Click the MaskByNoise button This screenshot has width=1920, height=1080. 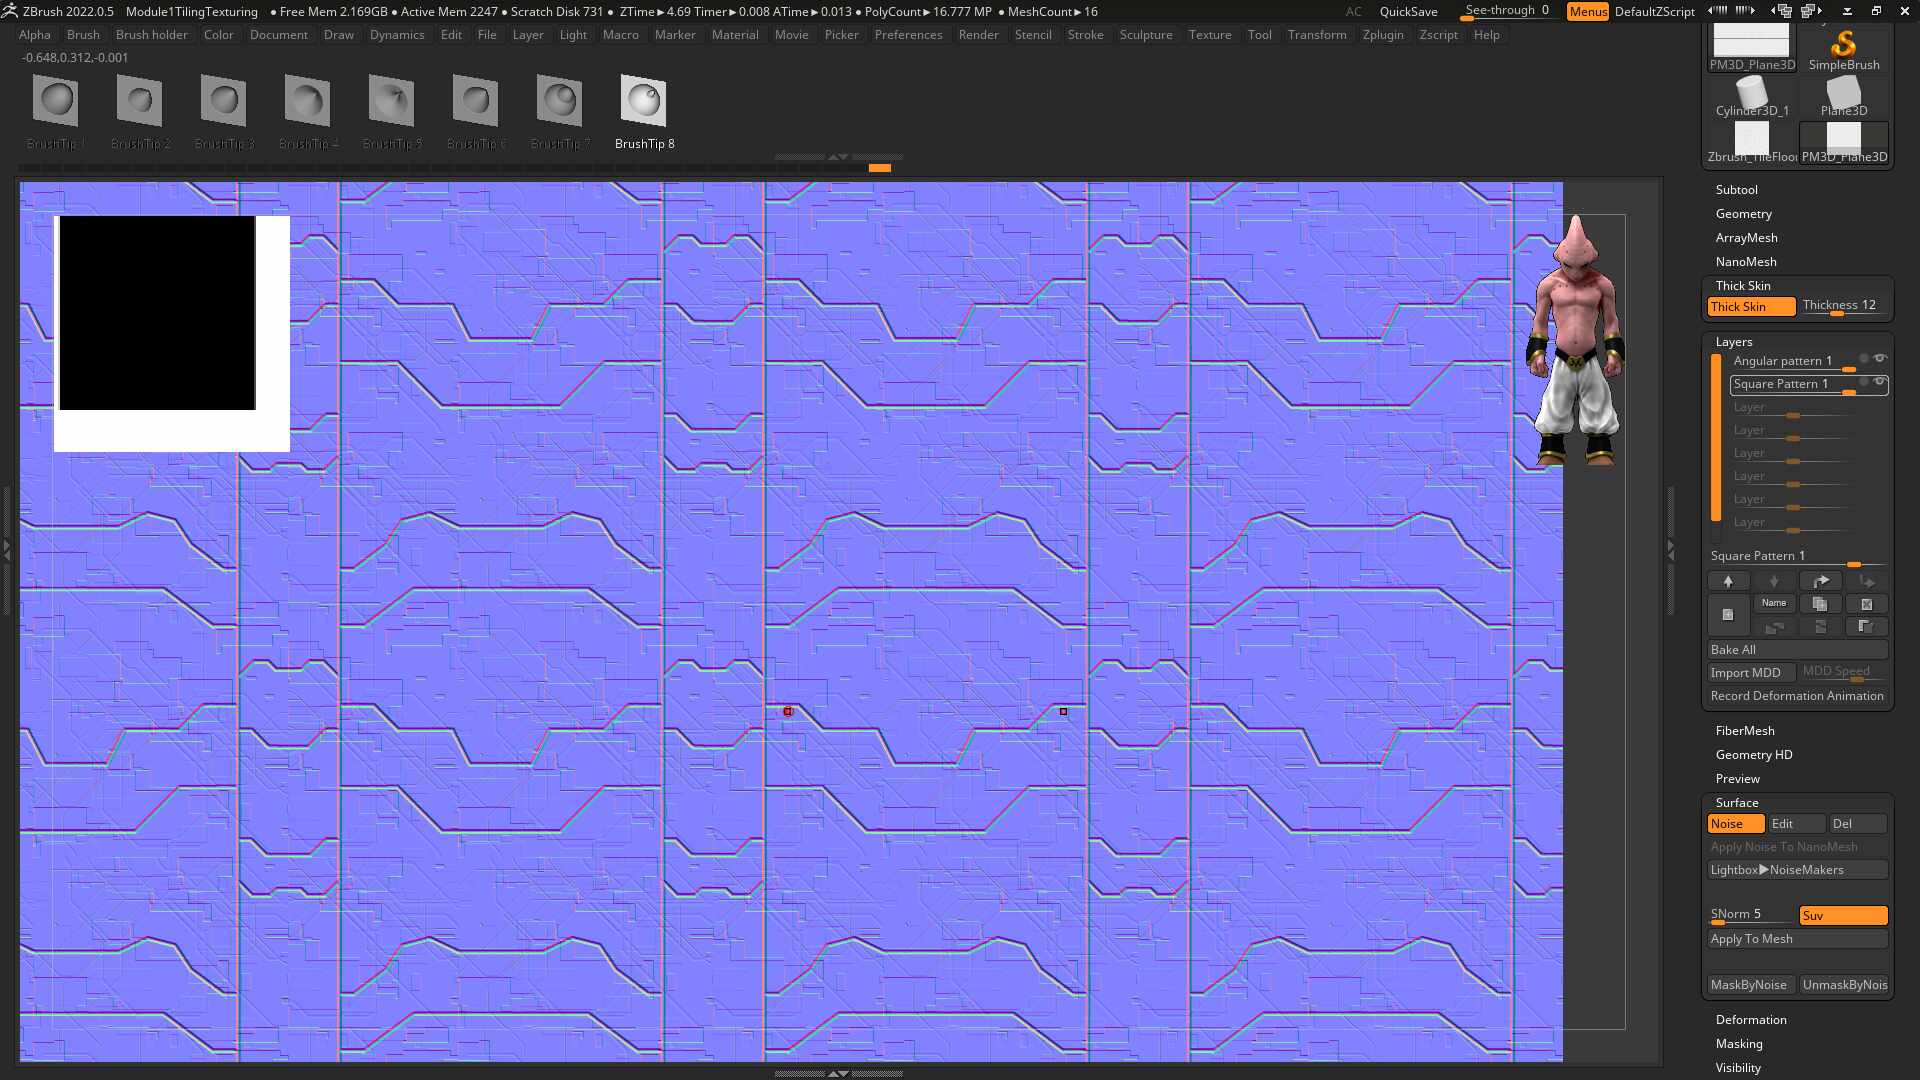coord(1751,985)
